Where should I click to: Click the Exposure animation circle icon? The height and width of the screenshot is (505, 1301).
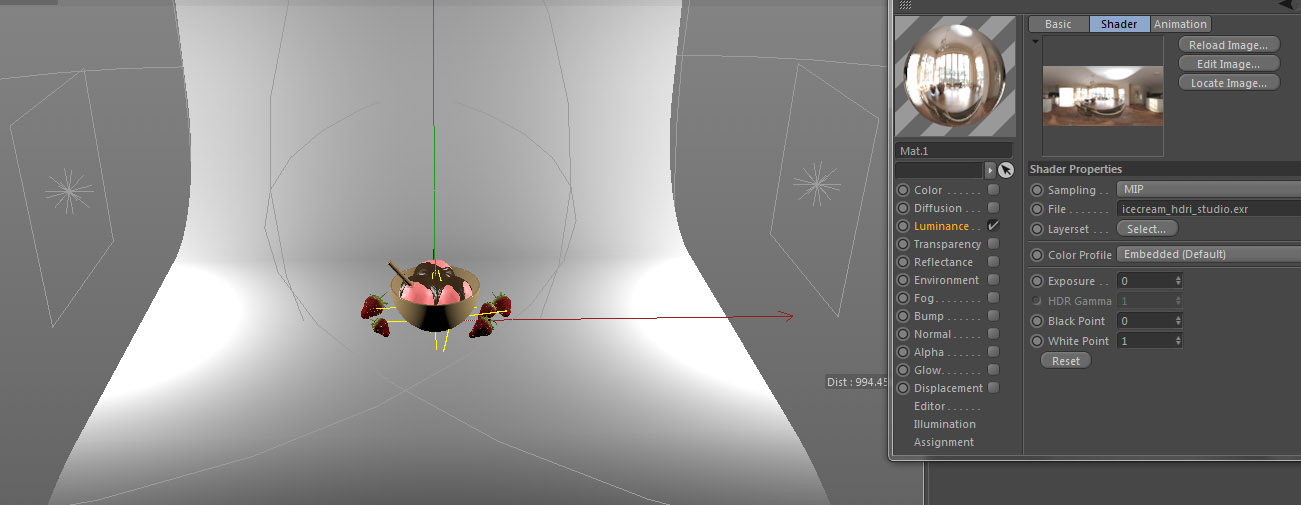(x=1037, y=281)
